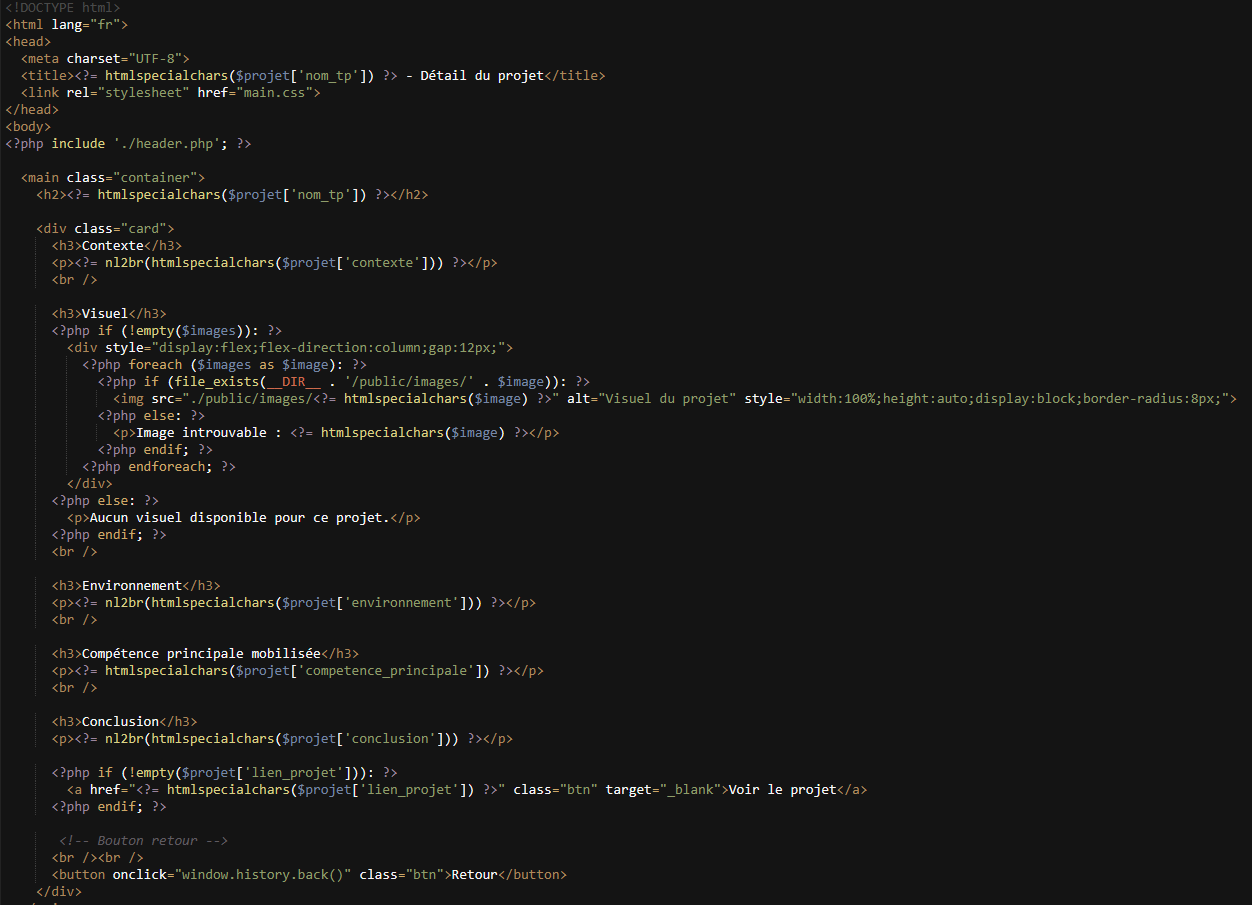Click the Contexte h3 heading text
The height and width of the screenshot is (905, 1252).
tap(113, 246)
